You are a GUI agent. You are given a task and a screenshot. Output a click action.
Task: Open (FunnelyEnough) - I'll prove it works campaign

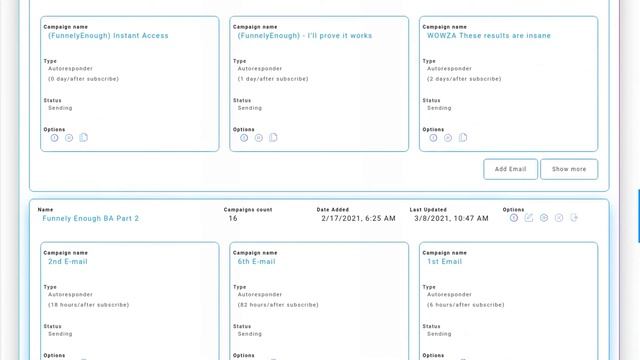click(305, 36)
